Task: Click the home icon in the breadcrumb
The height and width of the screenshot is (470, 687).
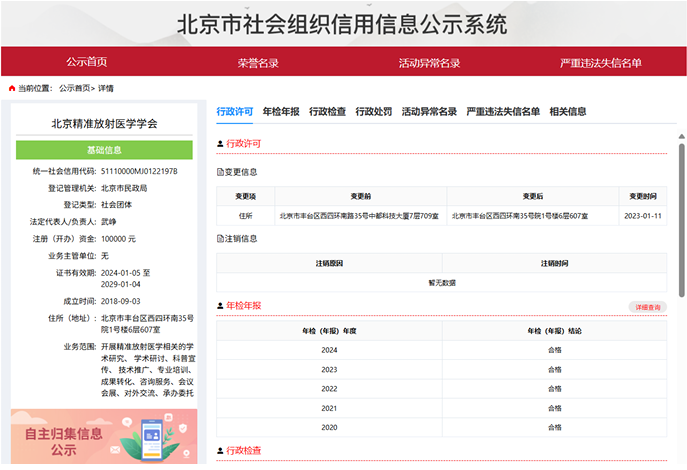Action: point(12,88)
